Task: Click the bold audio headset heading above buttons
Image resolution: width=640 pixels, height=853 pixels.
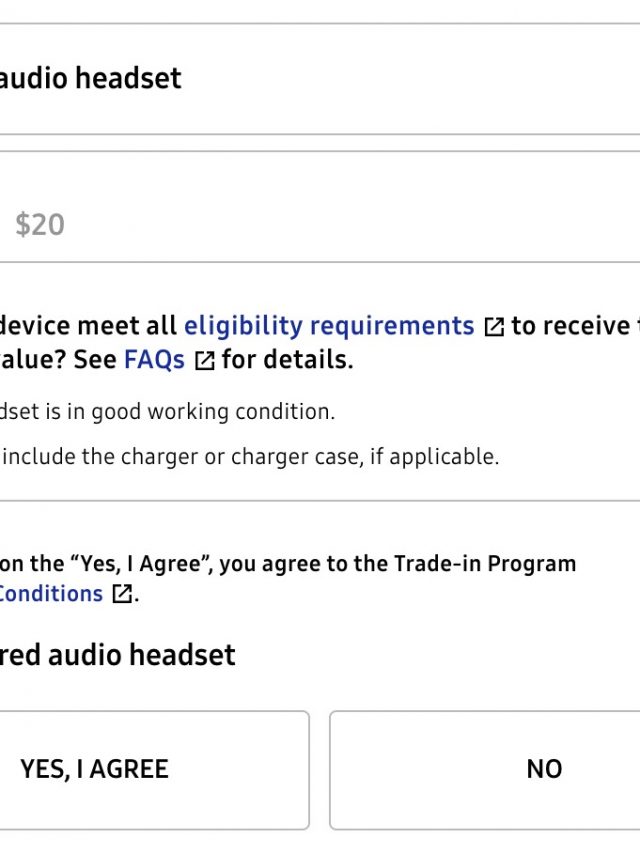Action: (x=118, y=655)
